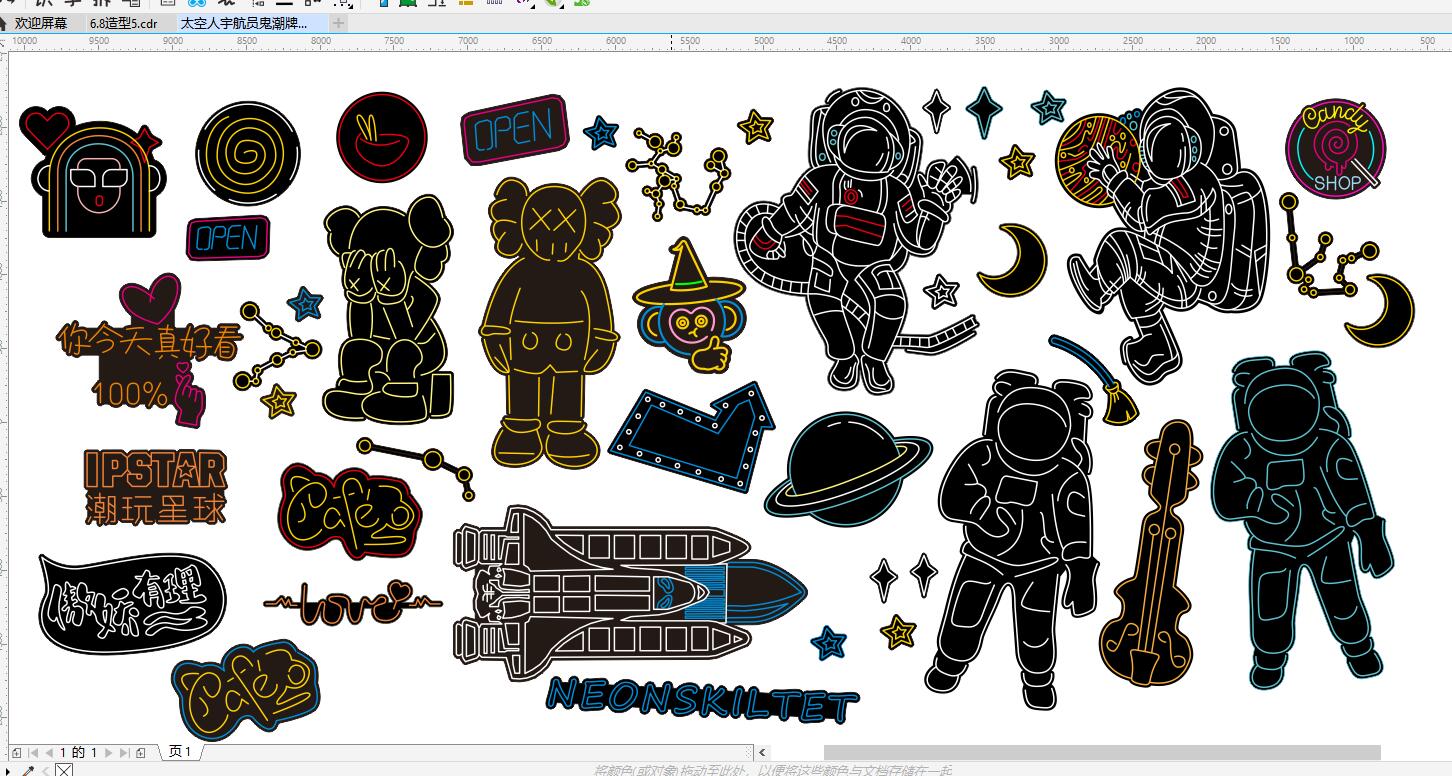Viewport: 1452px width, 776px height.
Task: Select the red-outlined Cafe neon sign
Action: pos(350,512)
